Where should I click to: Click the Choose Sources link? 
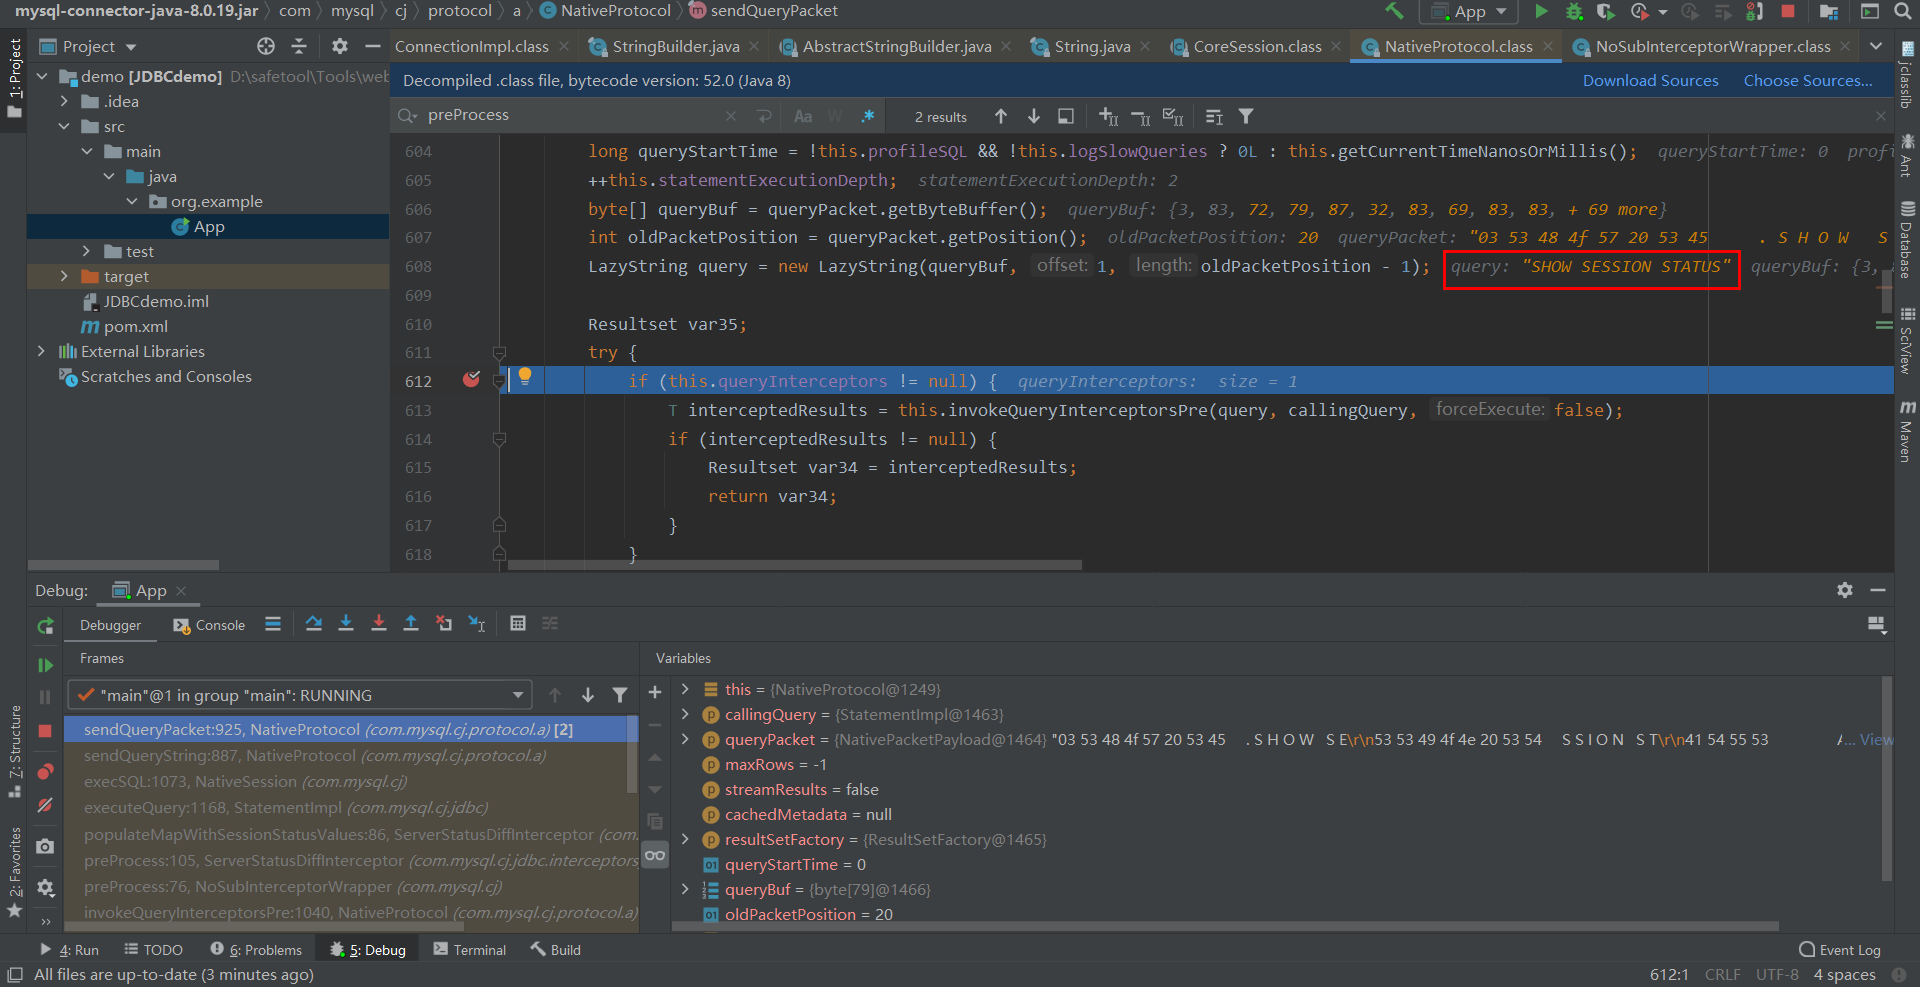[1807, 81]
